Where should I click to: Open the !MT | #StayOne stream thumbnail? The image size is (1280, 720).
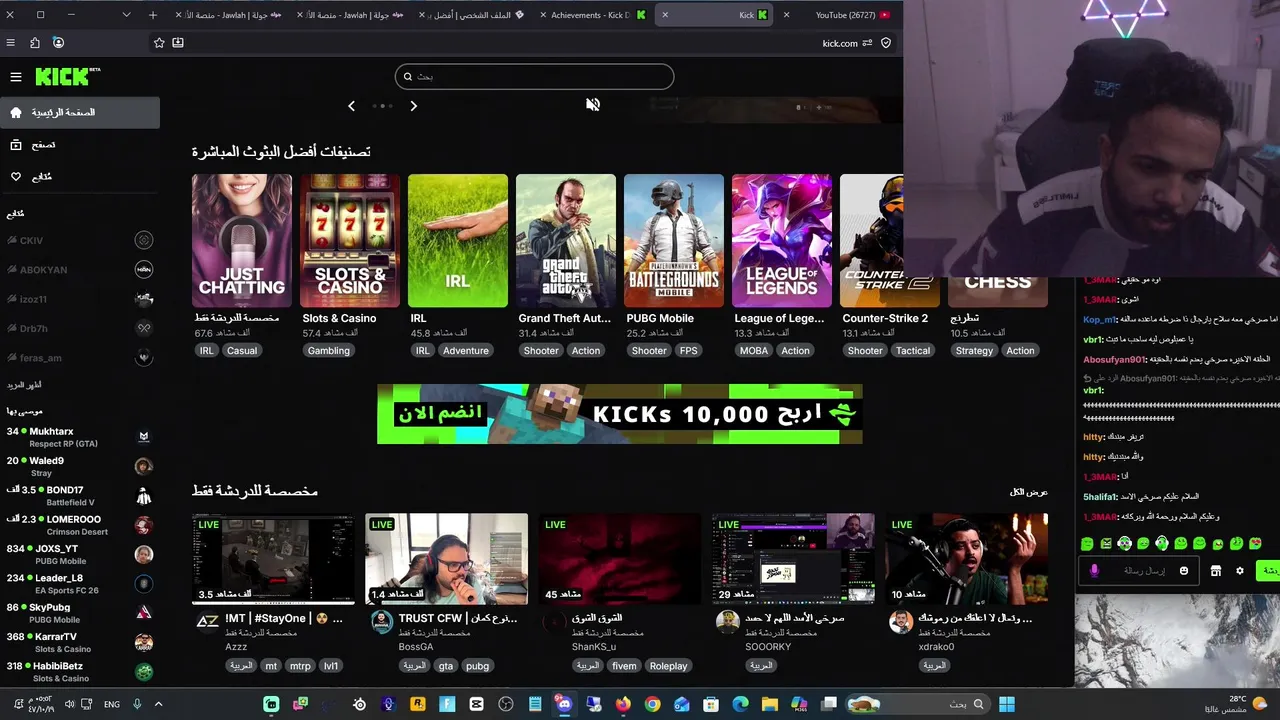(x=273, y=559)
